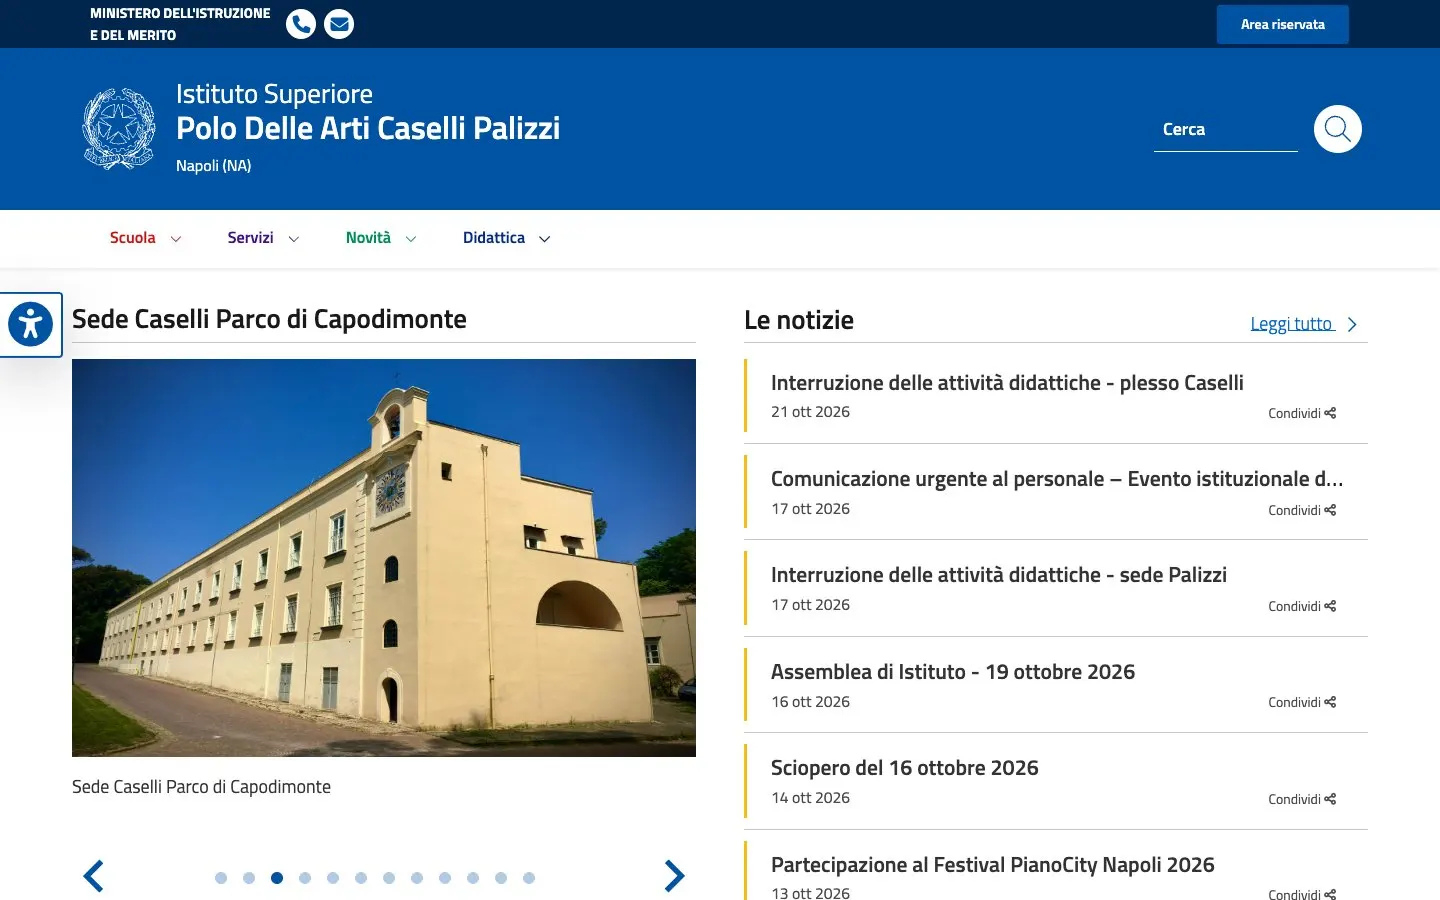The width and height of the screenshot is (1440, 900).
Task: Expand the Didattica menu
Action: [x=507, y=238]
